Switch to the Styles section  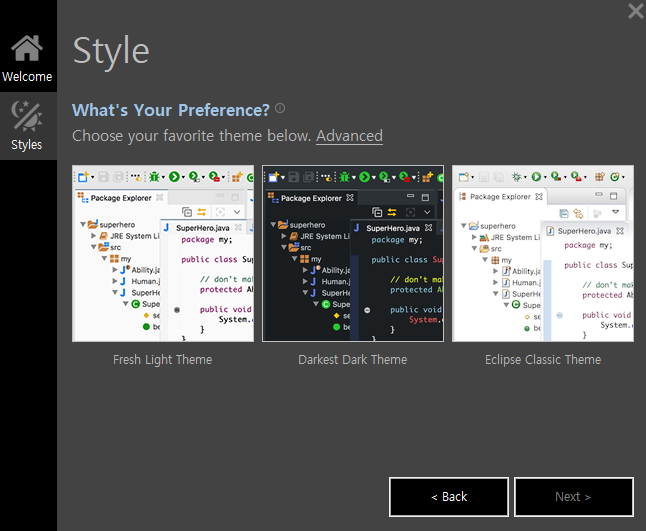click(x=28, y=126)
